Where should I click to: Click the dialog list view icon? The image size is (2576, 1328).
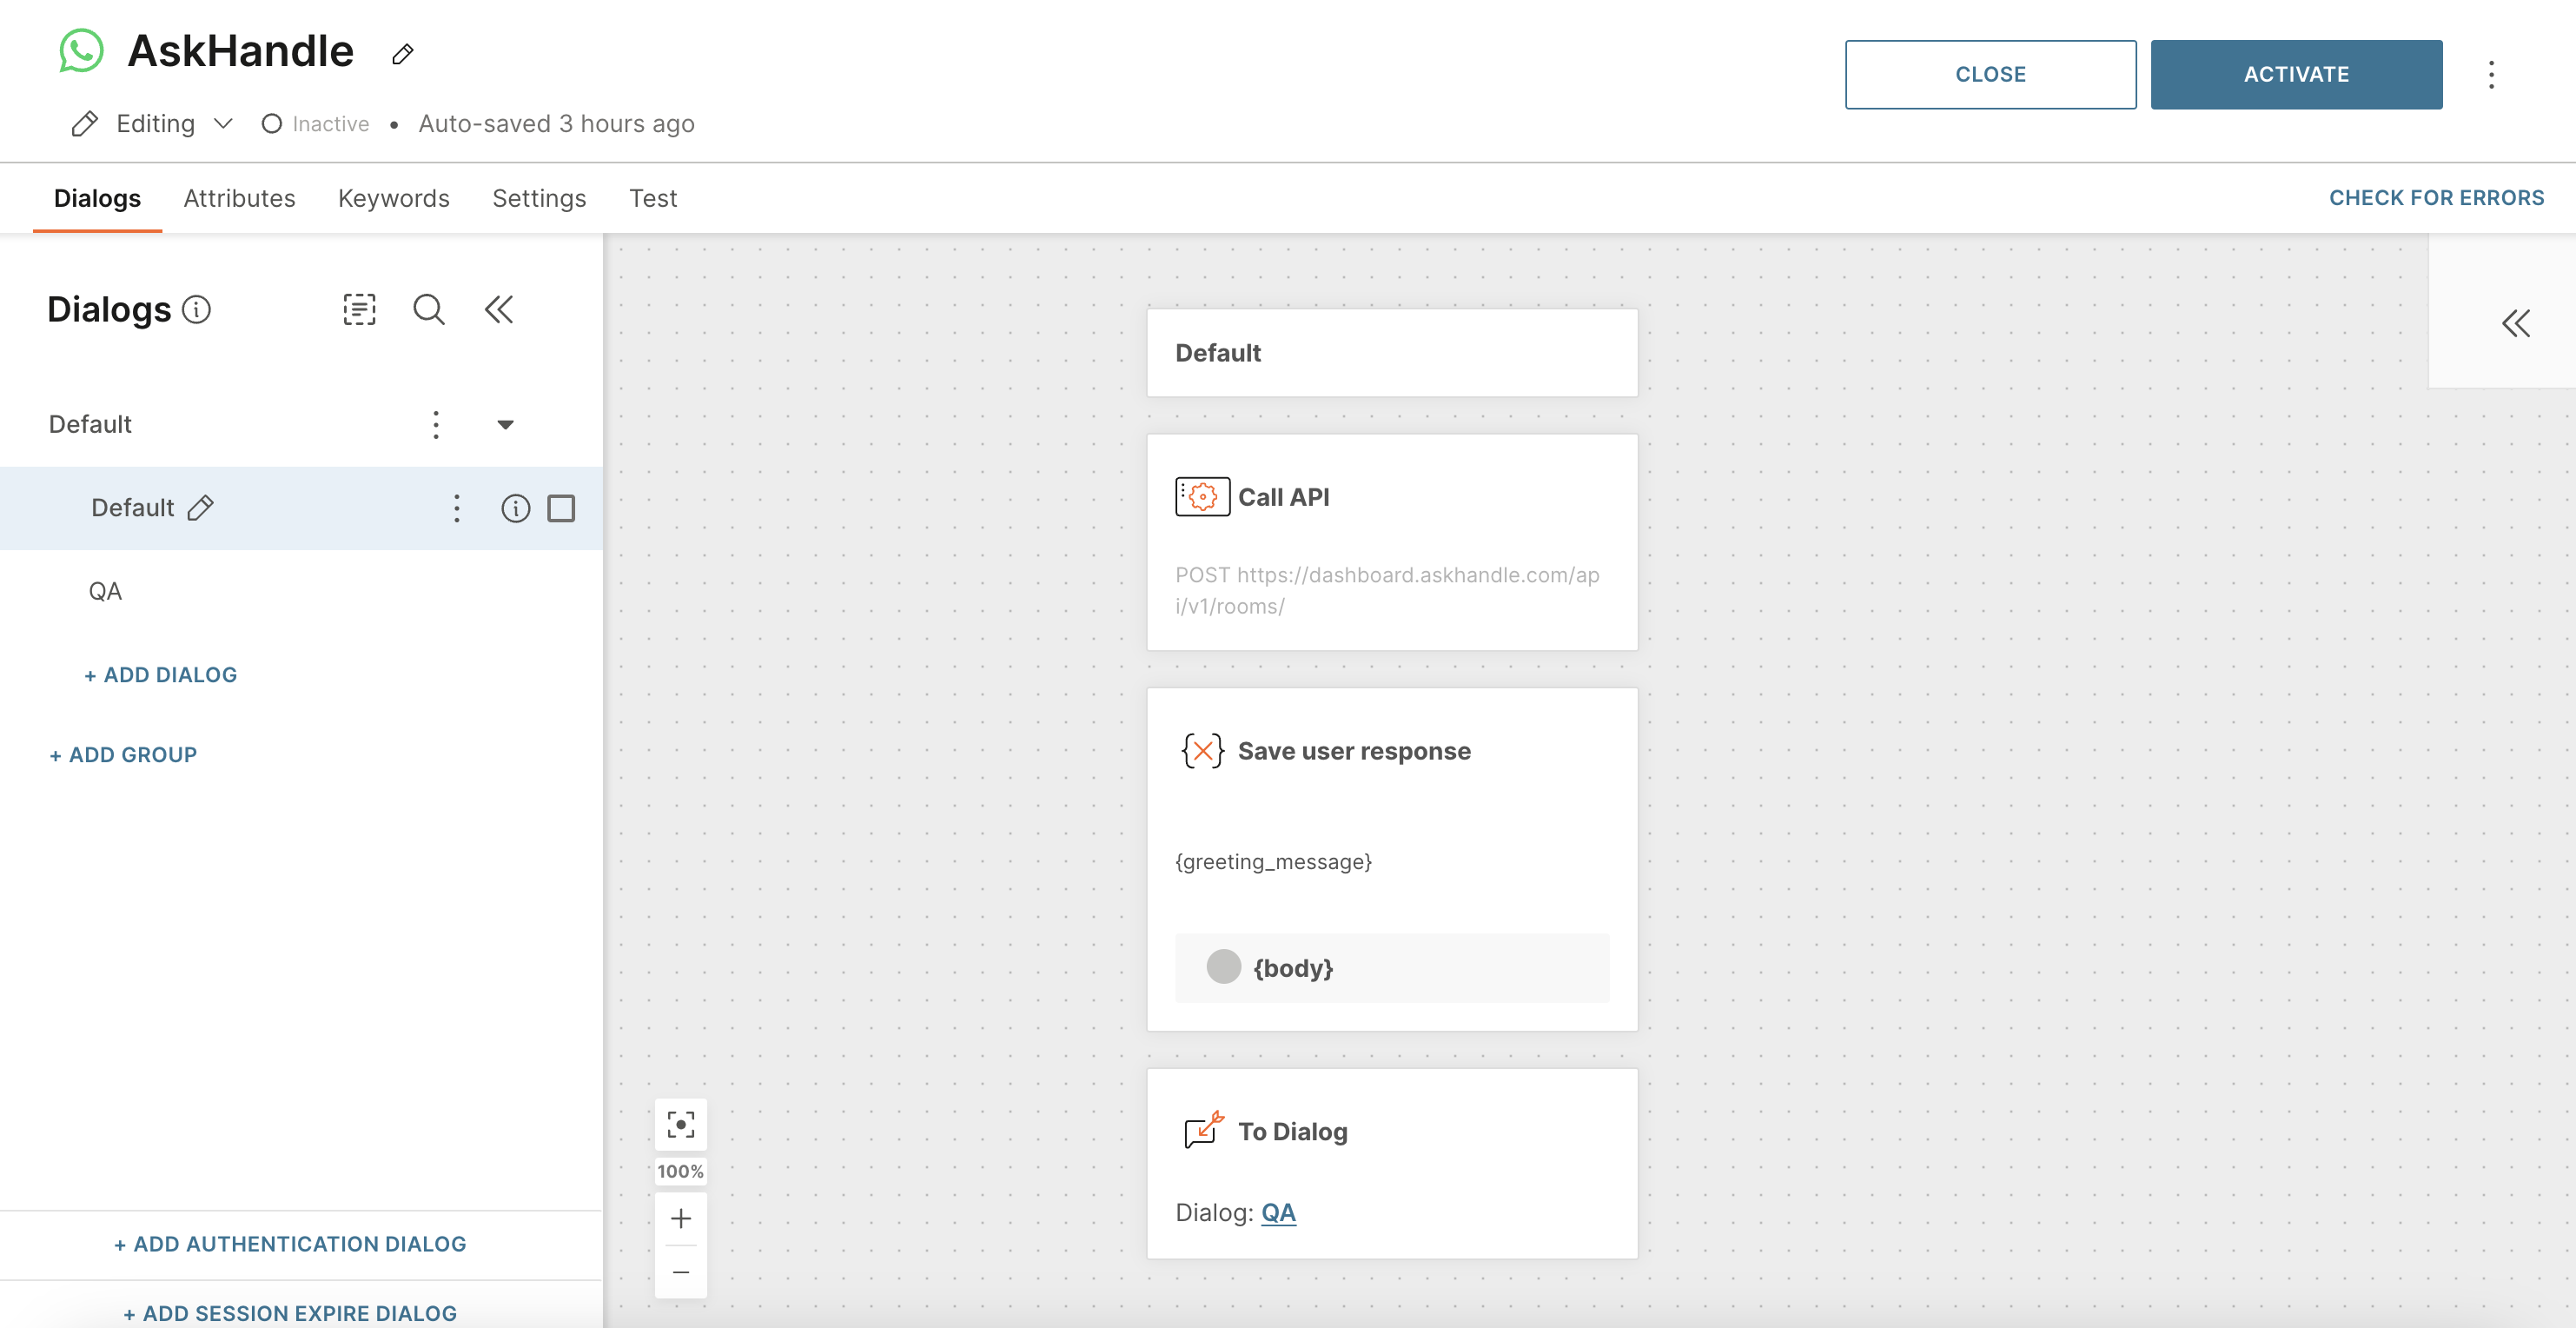359,310
